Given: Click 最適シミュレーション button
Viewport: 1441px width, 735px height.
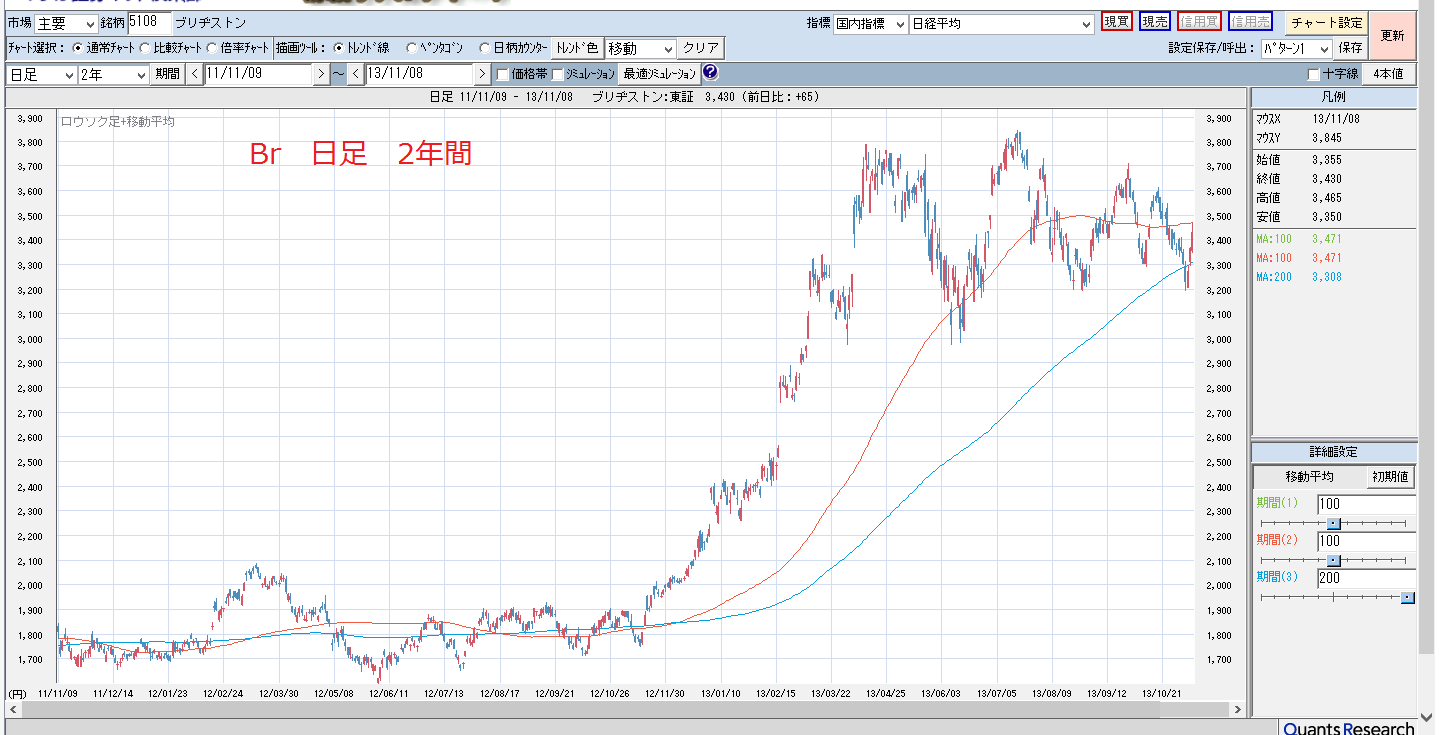Looking at the screenshot, I should pos(659,74).
